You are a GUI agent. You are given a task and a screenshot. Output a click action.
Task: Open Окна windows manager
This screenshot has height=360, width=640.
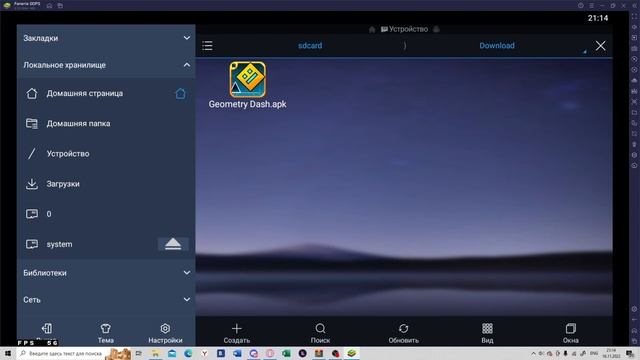[571, 333]
